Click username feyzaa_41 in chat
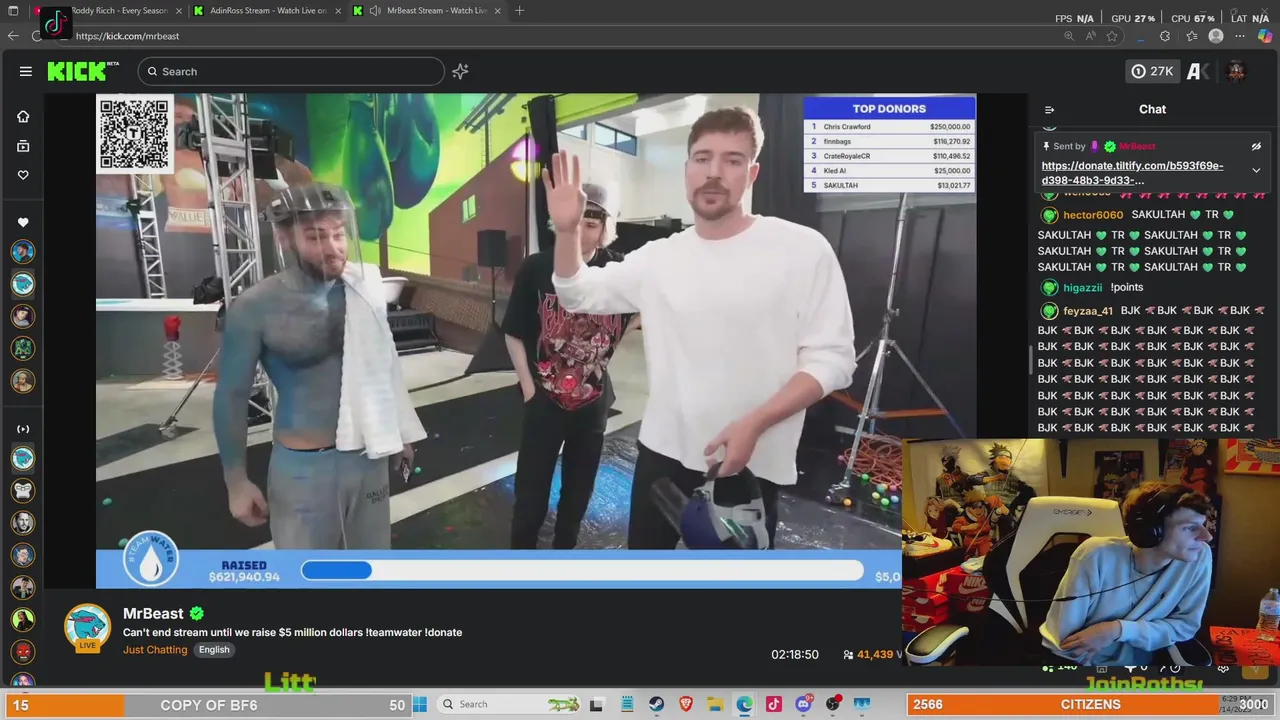Image resolution: width=1280 pixels, height=720 pixels. click(x=1088, y=311)
